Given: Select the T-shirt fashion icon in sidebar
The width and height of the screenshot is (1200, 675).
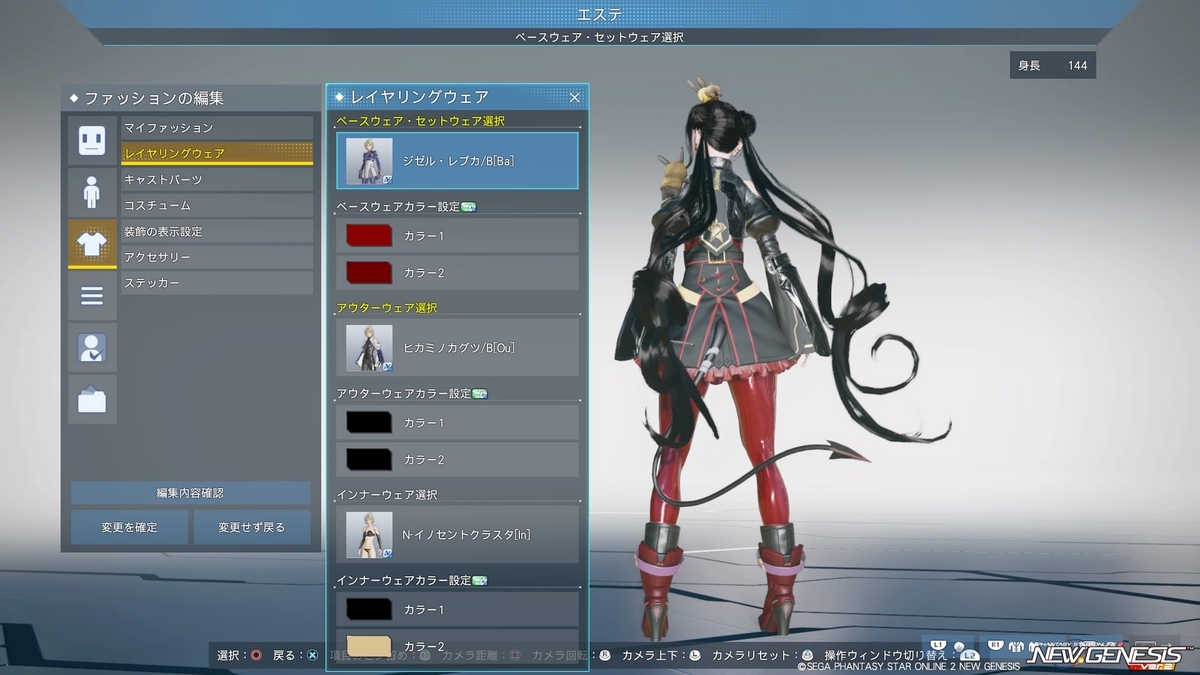Looking at the screenshot, I should [x=92, y=244].
